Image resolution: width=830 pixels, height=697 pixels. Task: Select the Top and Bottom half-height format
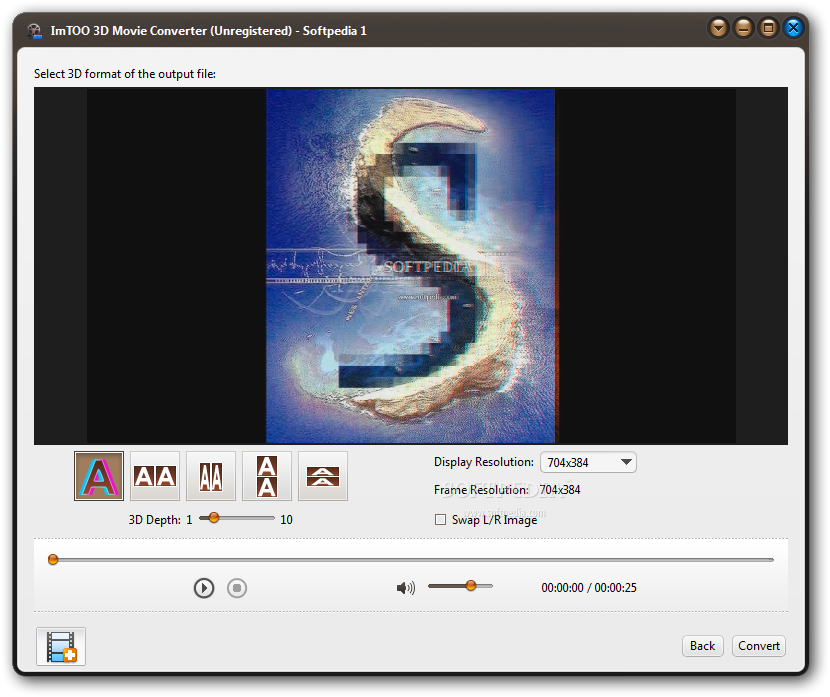pyautogui.click(x=323, y=476)
